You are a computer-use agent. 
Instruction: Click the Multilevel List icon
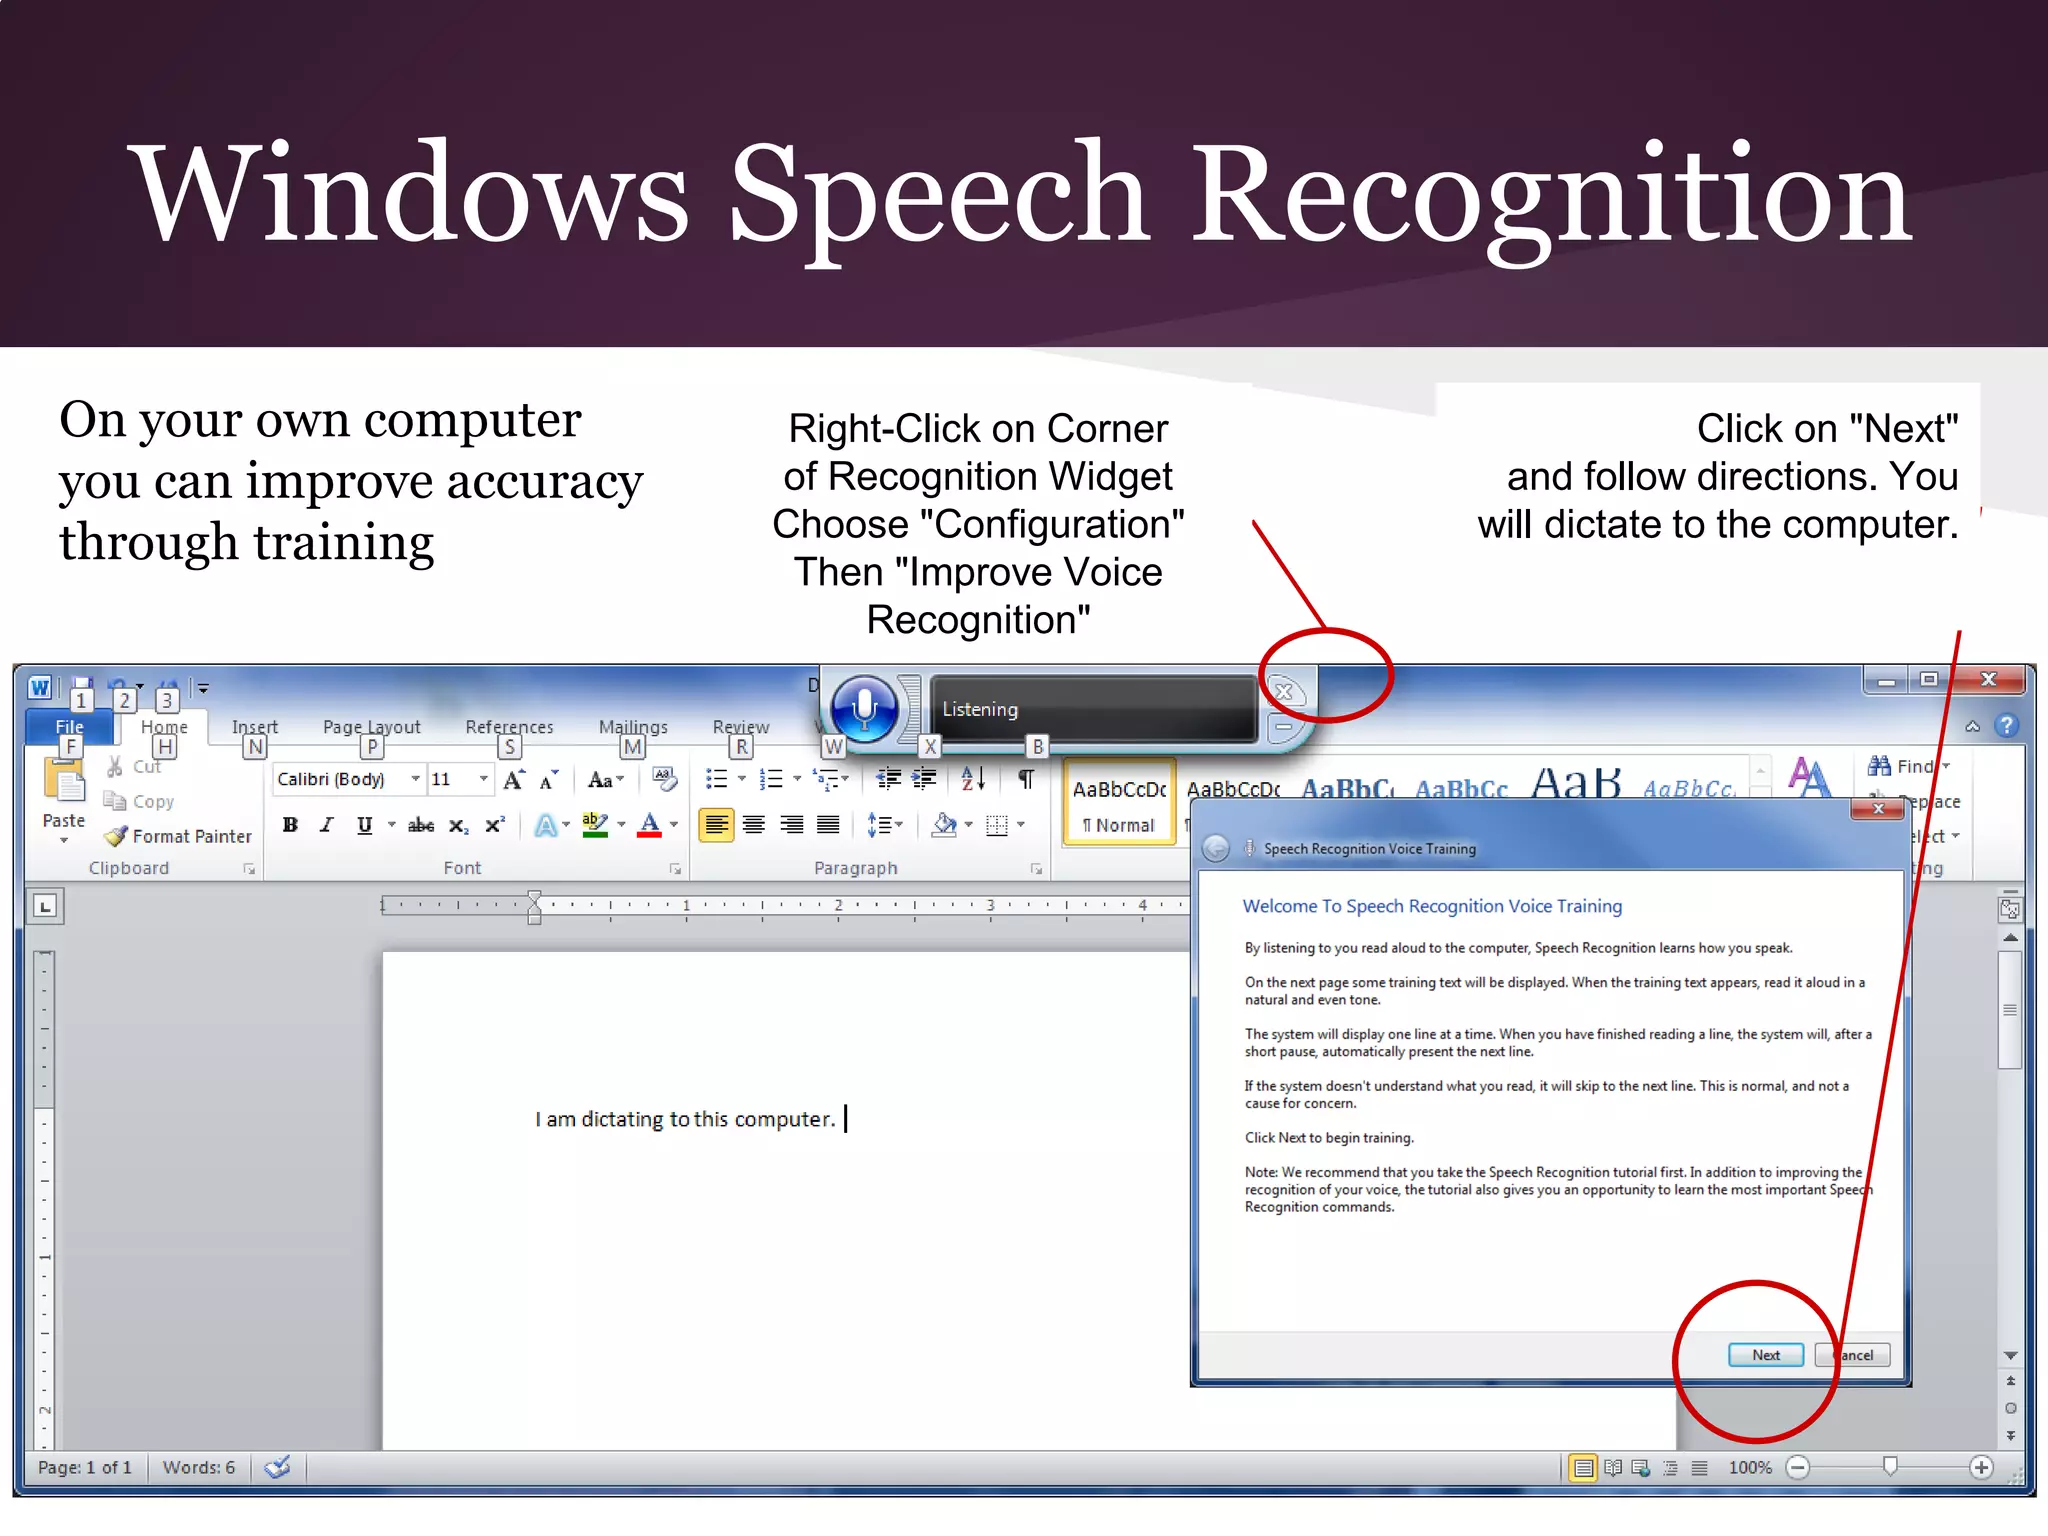click(x=826, y=779)
